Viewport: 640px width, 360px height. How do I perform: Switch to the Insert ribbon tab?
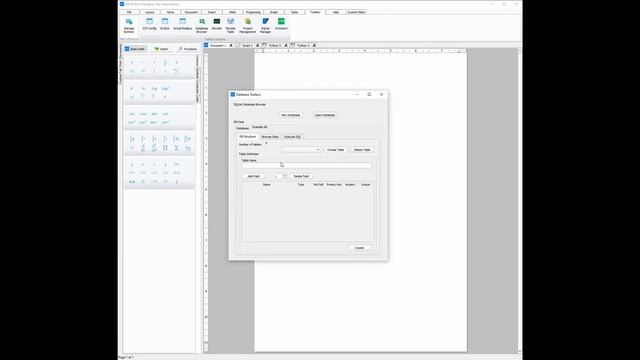pyautogui.click(x=212, y=12)
